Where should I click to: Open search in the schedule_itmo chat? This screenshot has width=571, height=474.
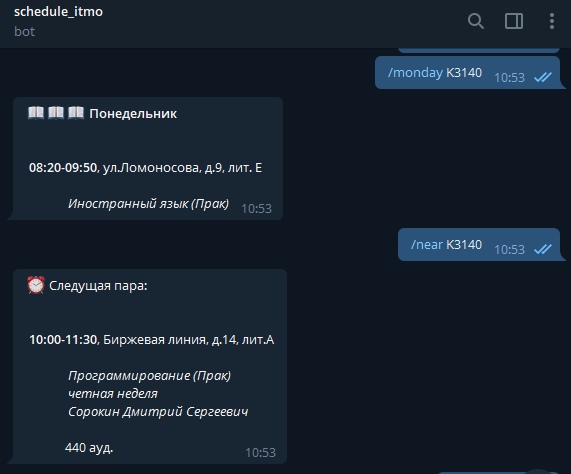[476, 21]
